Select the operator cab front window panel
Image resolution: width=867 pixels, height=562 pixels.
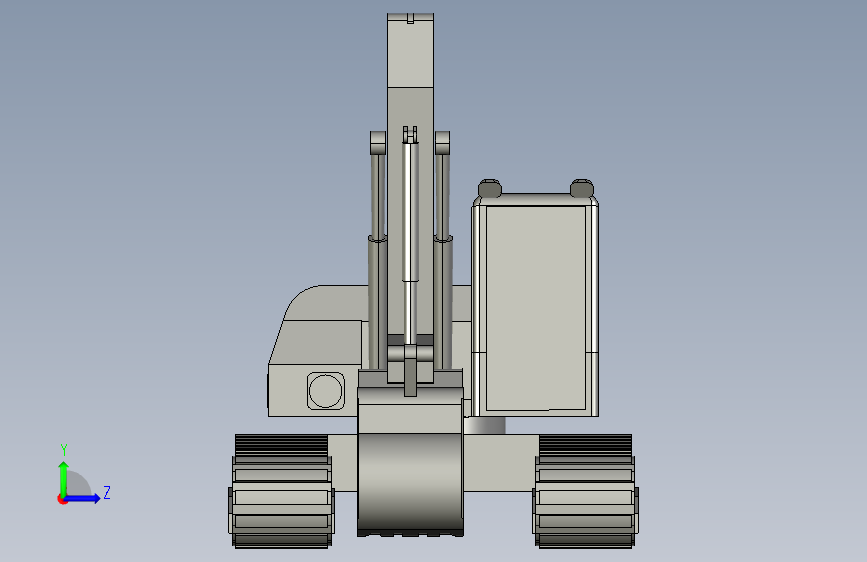[x=536, y=308]
